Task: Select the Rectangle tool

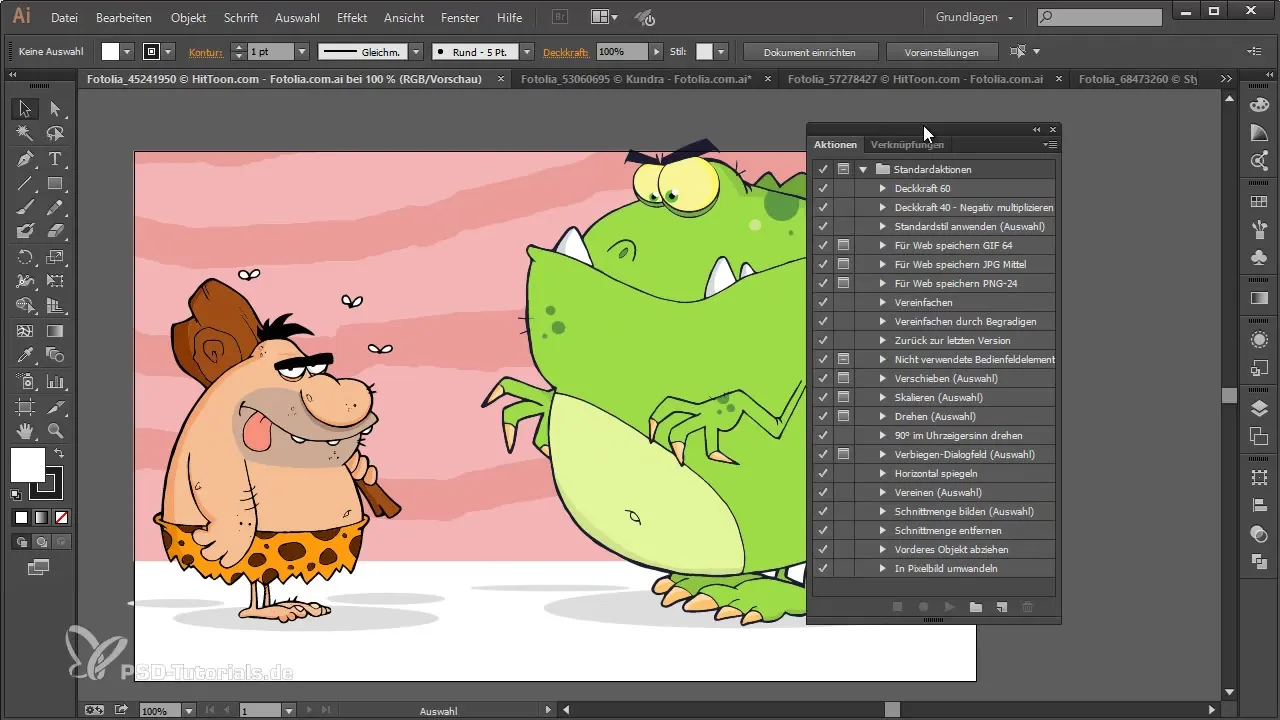Action: coord(55,183)
